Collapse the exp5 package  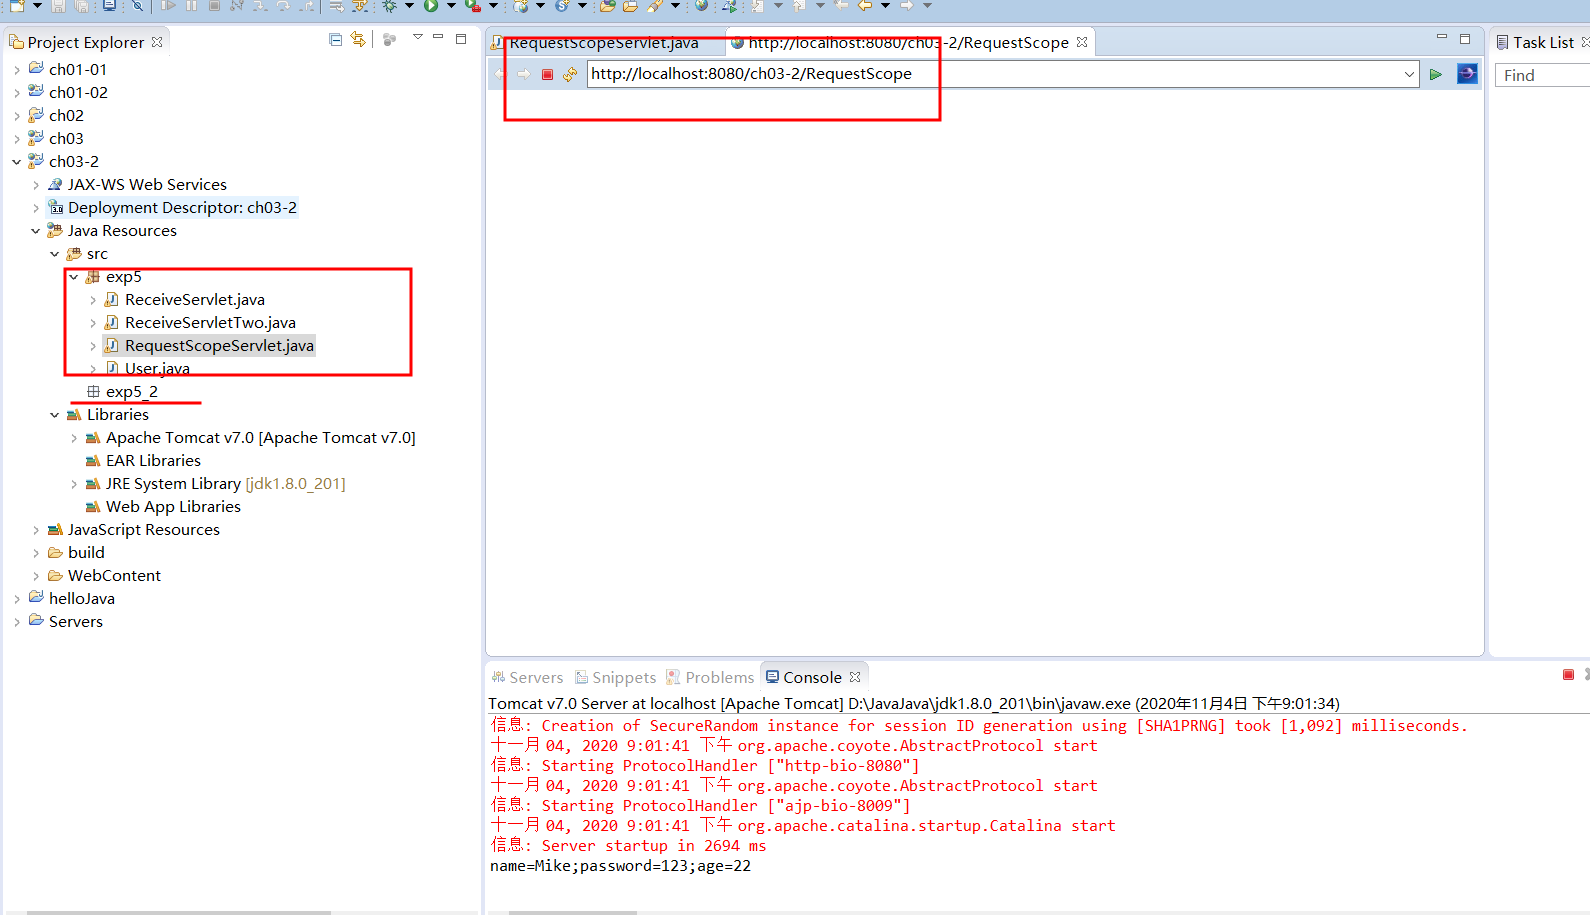point(74,277)
